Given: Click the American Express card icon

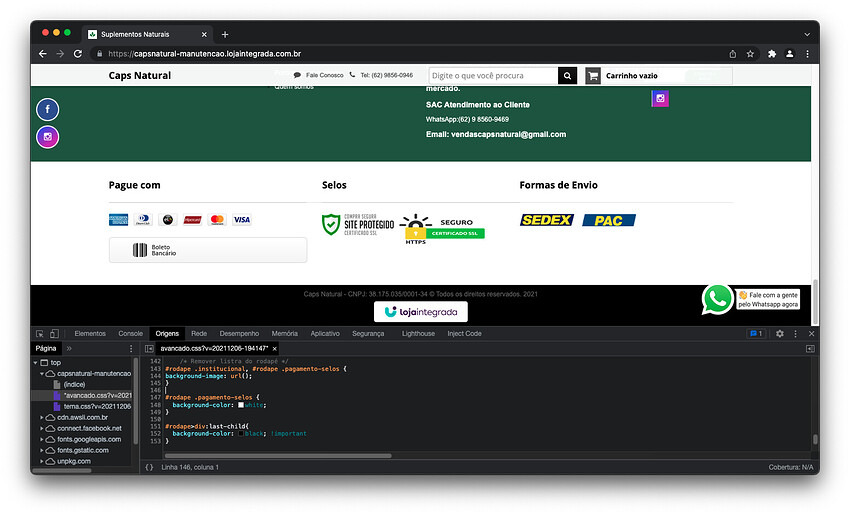Looking at the screenshot, I should pyautogui.click(x=119, y=220).
